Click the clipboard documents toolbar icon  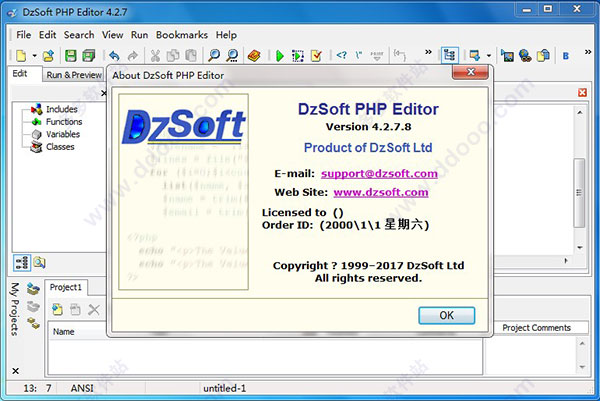543,56
